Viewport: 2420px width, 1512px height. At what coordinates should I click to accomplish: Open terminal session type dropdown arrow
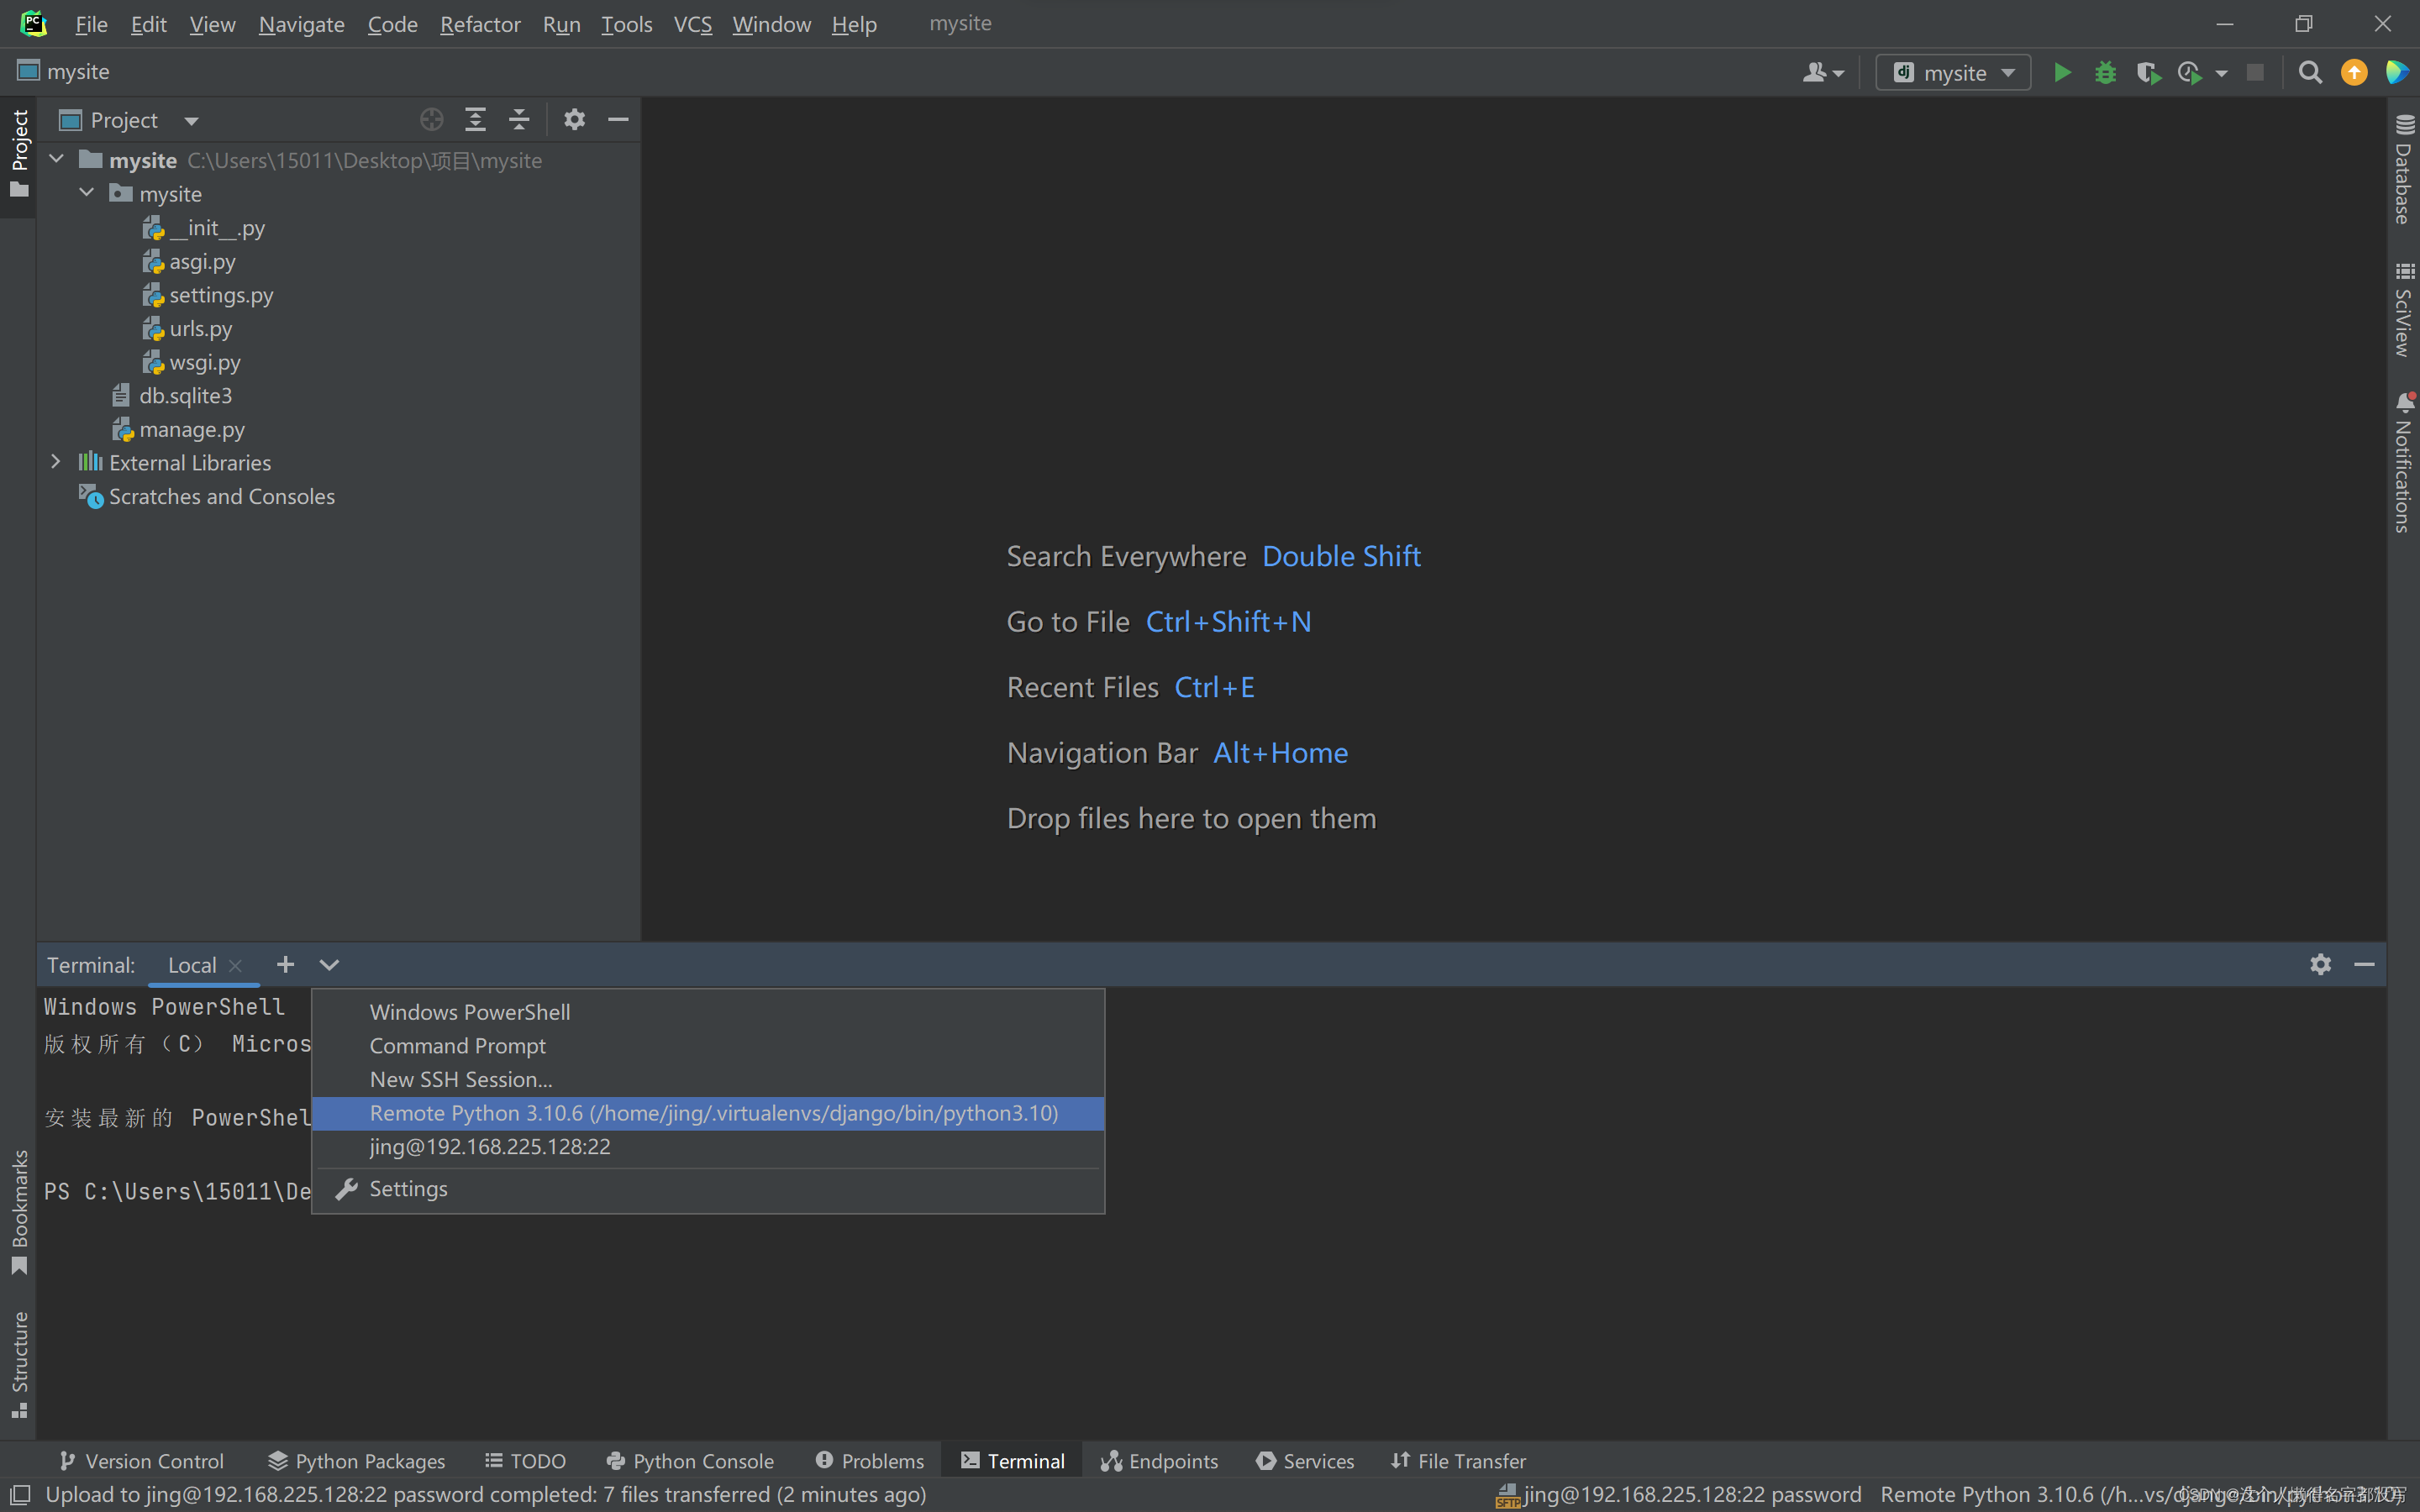pyautogui.click(x=329, y=964)
